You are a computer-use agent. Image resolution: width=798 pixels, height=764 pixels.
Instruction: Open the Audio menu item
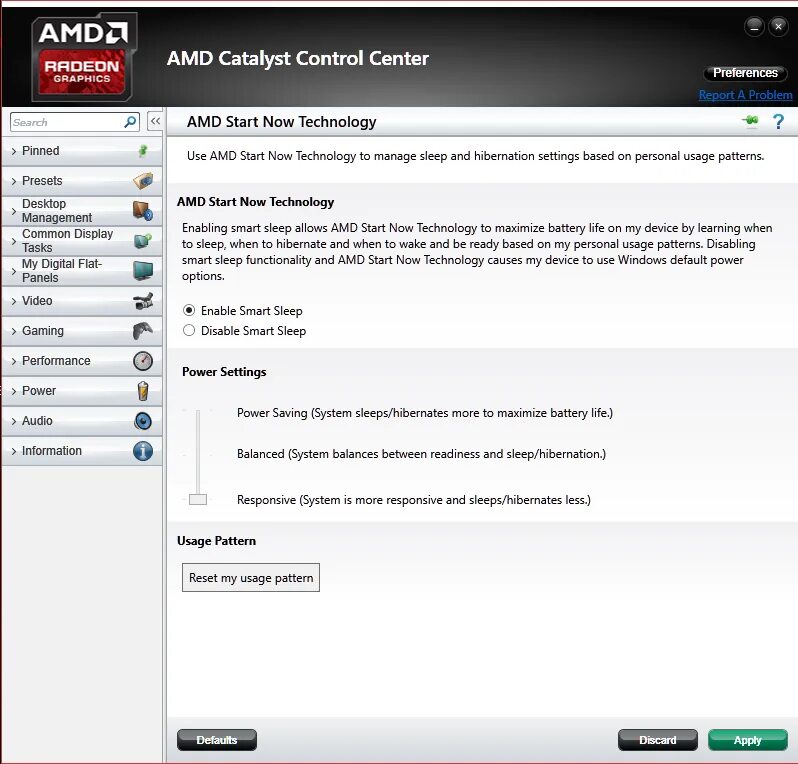[x=82, y=421]
